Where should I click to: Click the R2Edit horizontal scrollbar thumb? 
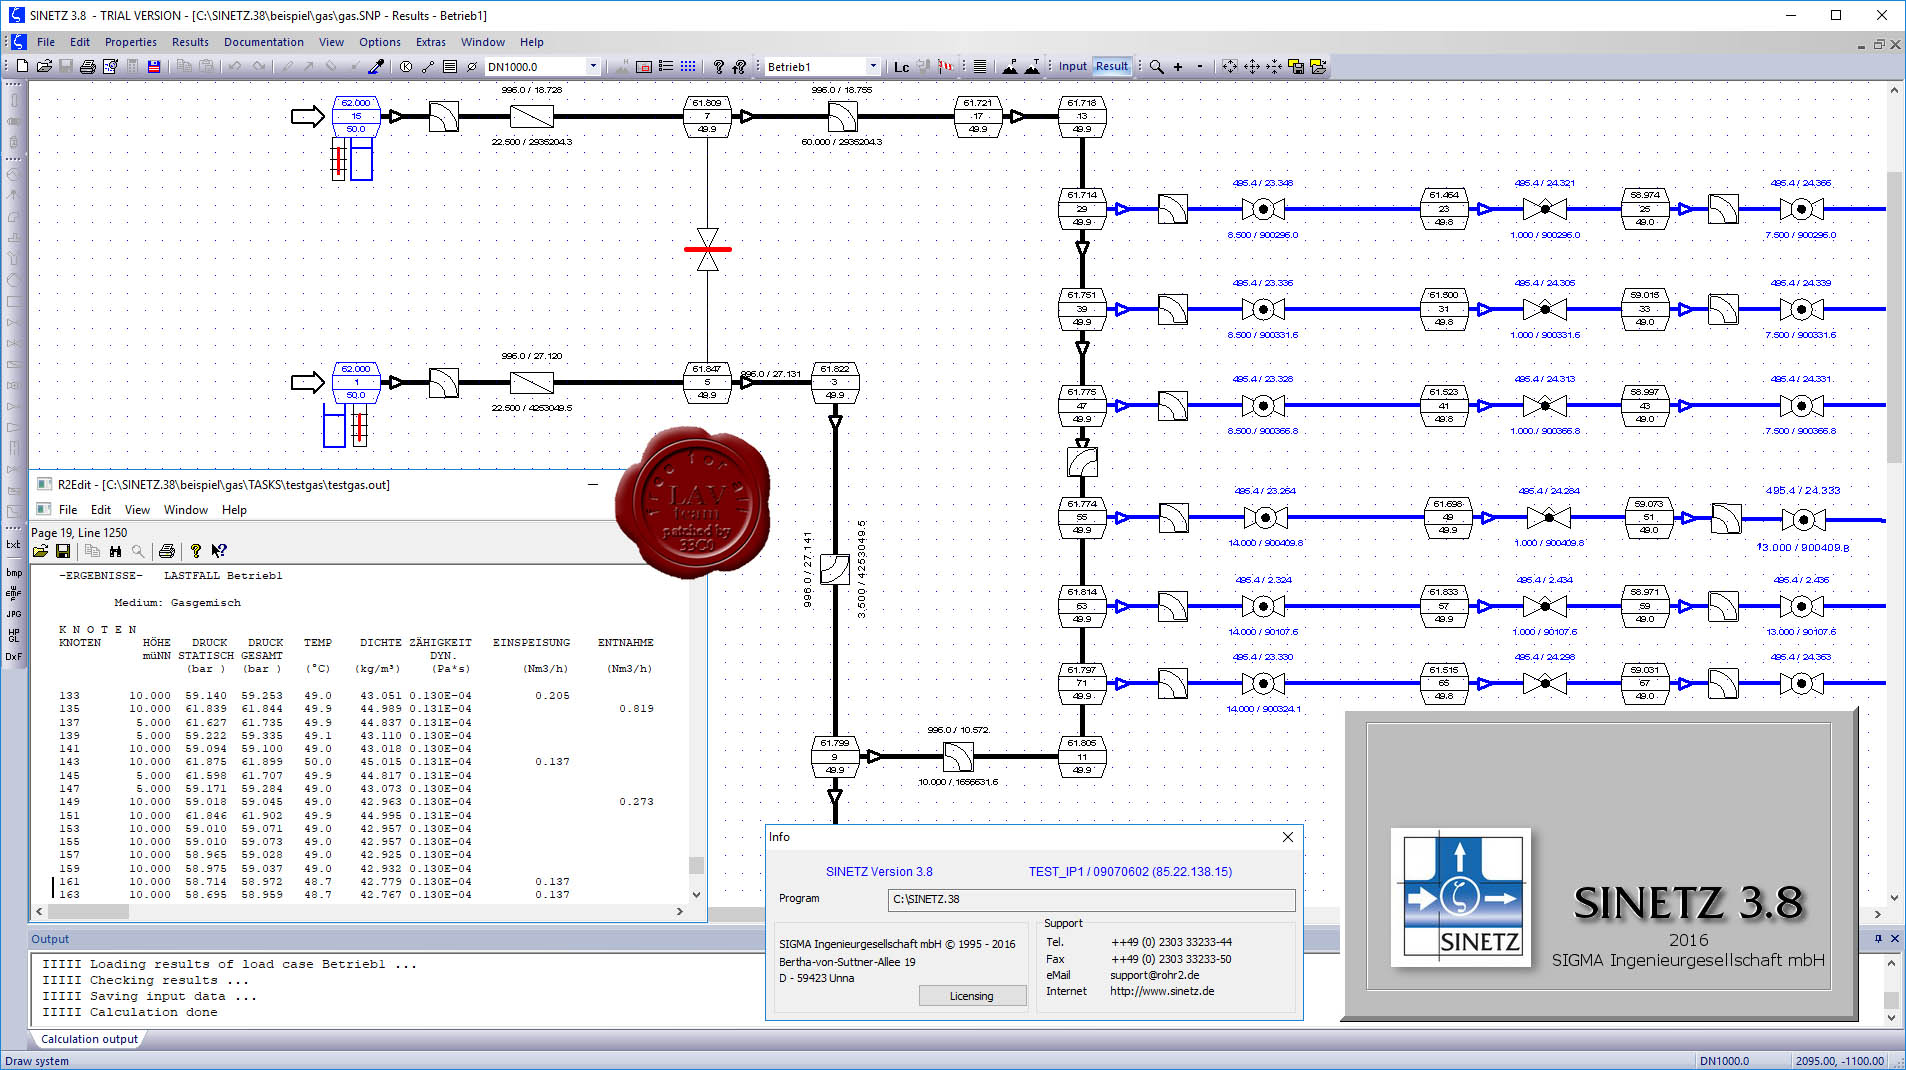point(89,911)
